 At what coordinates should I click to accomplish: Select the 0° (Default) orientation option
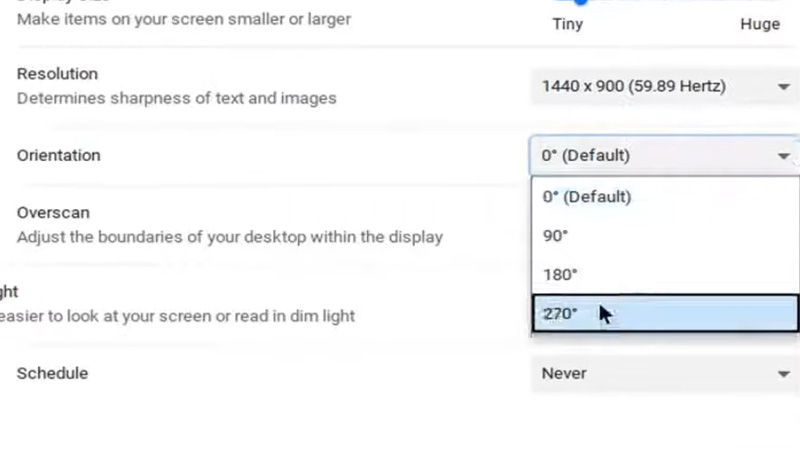coord(665,197)
